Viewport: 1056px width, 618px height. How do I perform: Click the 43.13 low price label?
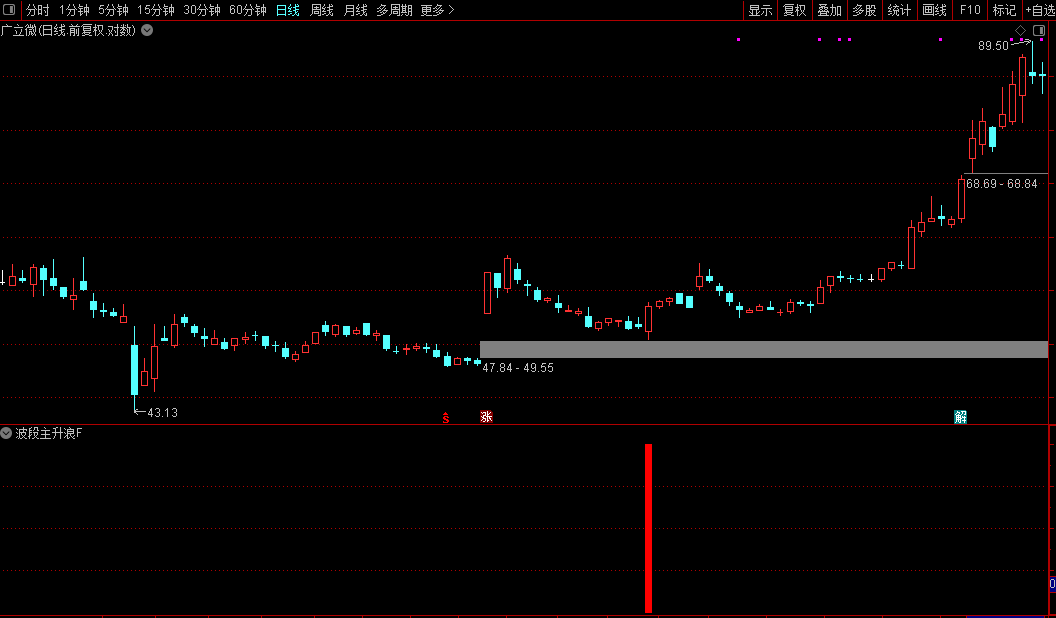(162, 413)
